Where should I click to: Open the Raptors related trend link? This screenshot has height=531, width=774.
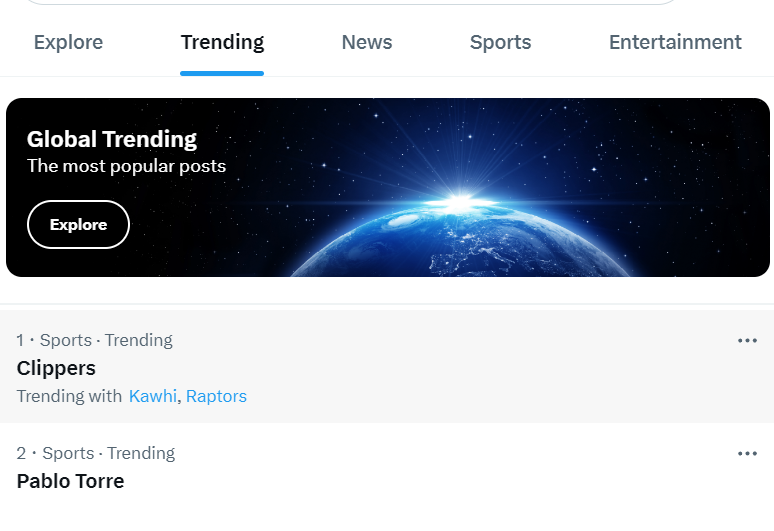(x=216, y=396)
